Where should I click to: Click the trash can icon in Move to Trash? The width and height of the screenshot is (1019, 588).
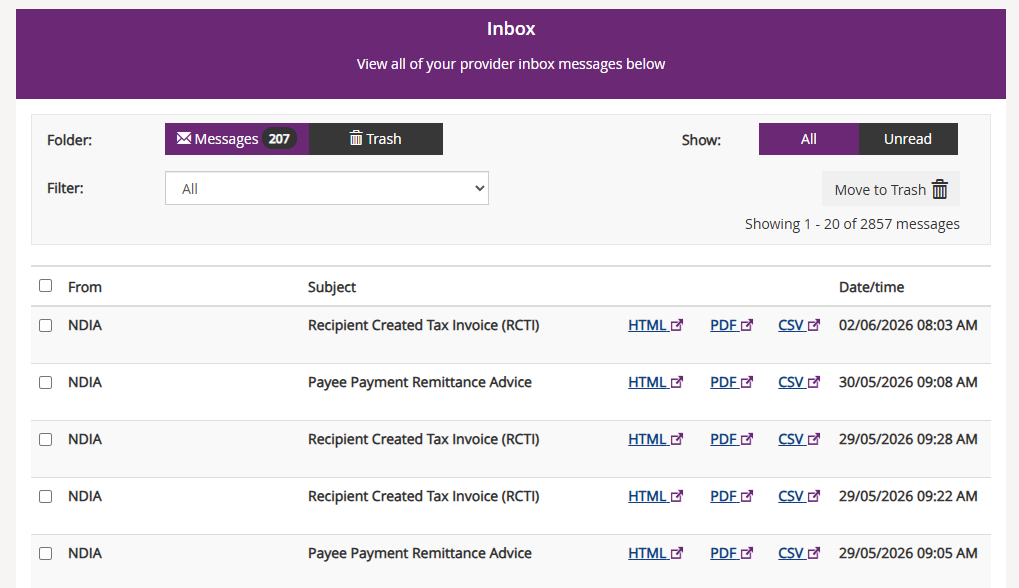(x=940, y=189)
